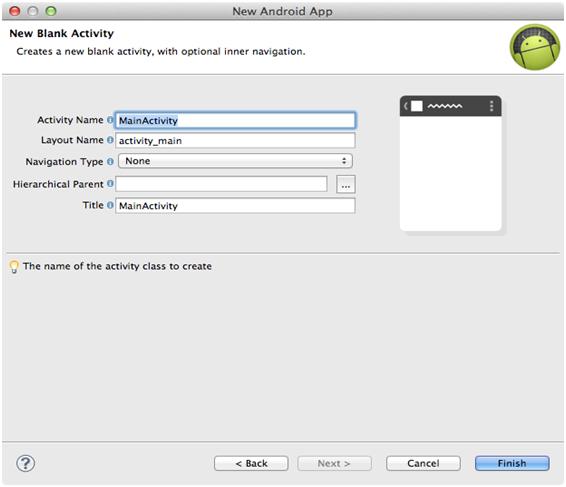Click the Android robot logo
Viewport: 566px width, 487px height.
[x=535, y=47]
